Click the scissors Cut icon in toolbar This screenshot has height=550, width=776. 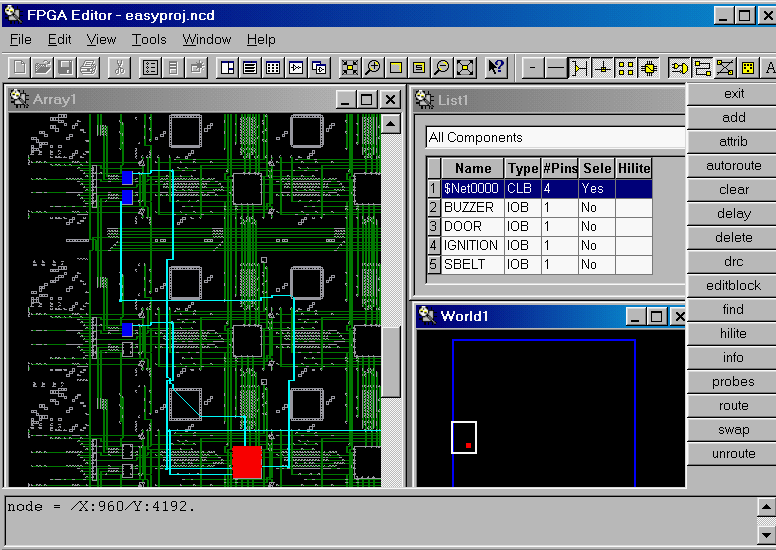tap(118, 68)
